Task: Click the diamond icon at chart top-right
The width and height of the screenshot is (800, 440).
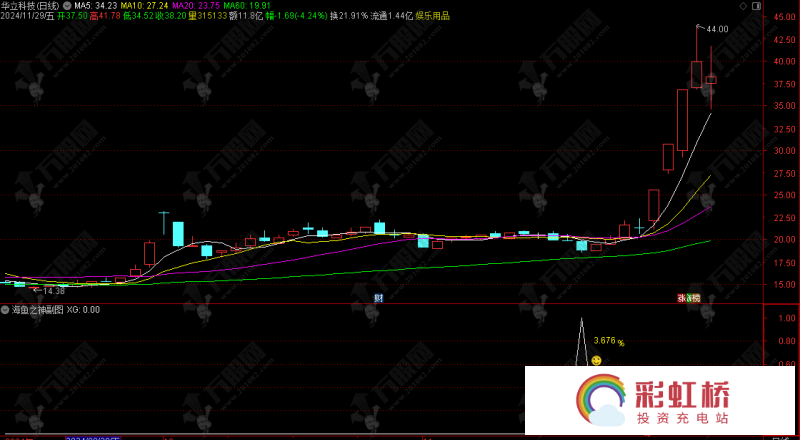Action: click(742, 5)
